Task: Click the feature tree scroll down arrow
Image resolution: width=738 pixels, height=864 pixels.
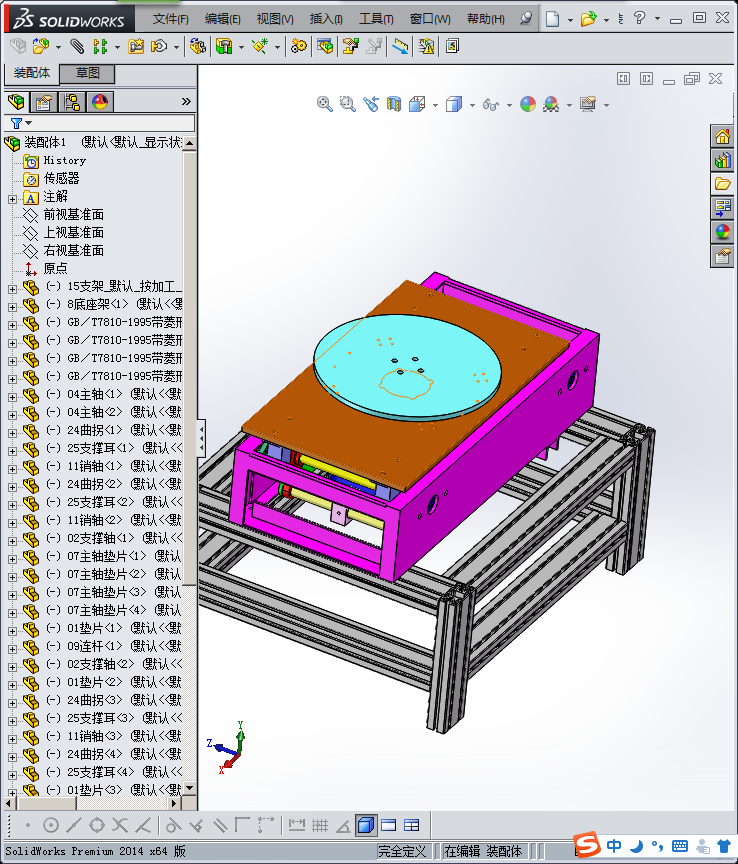Action: coord(190,788)
